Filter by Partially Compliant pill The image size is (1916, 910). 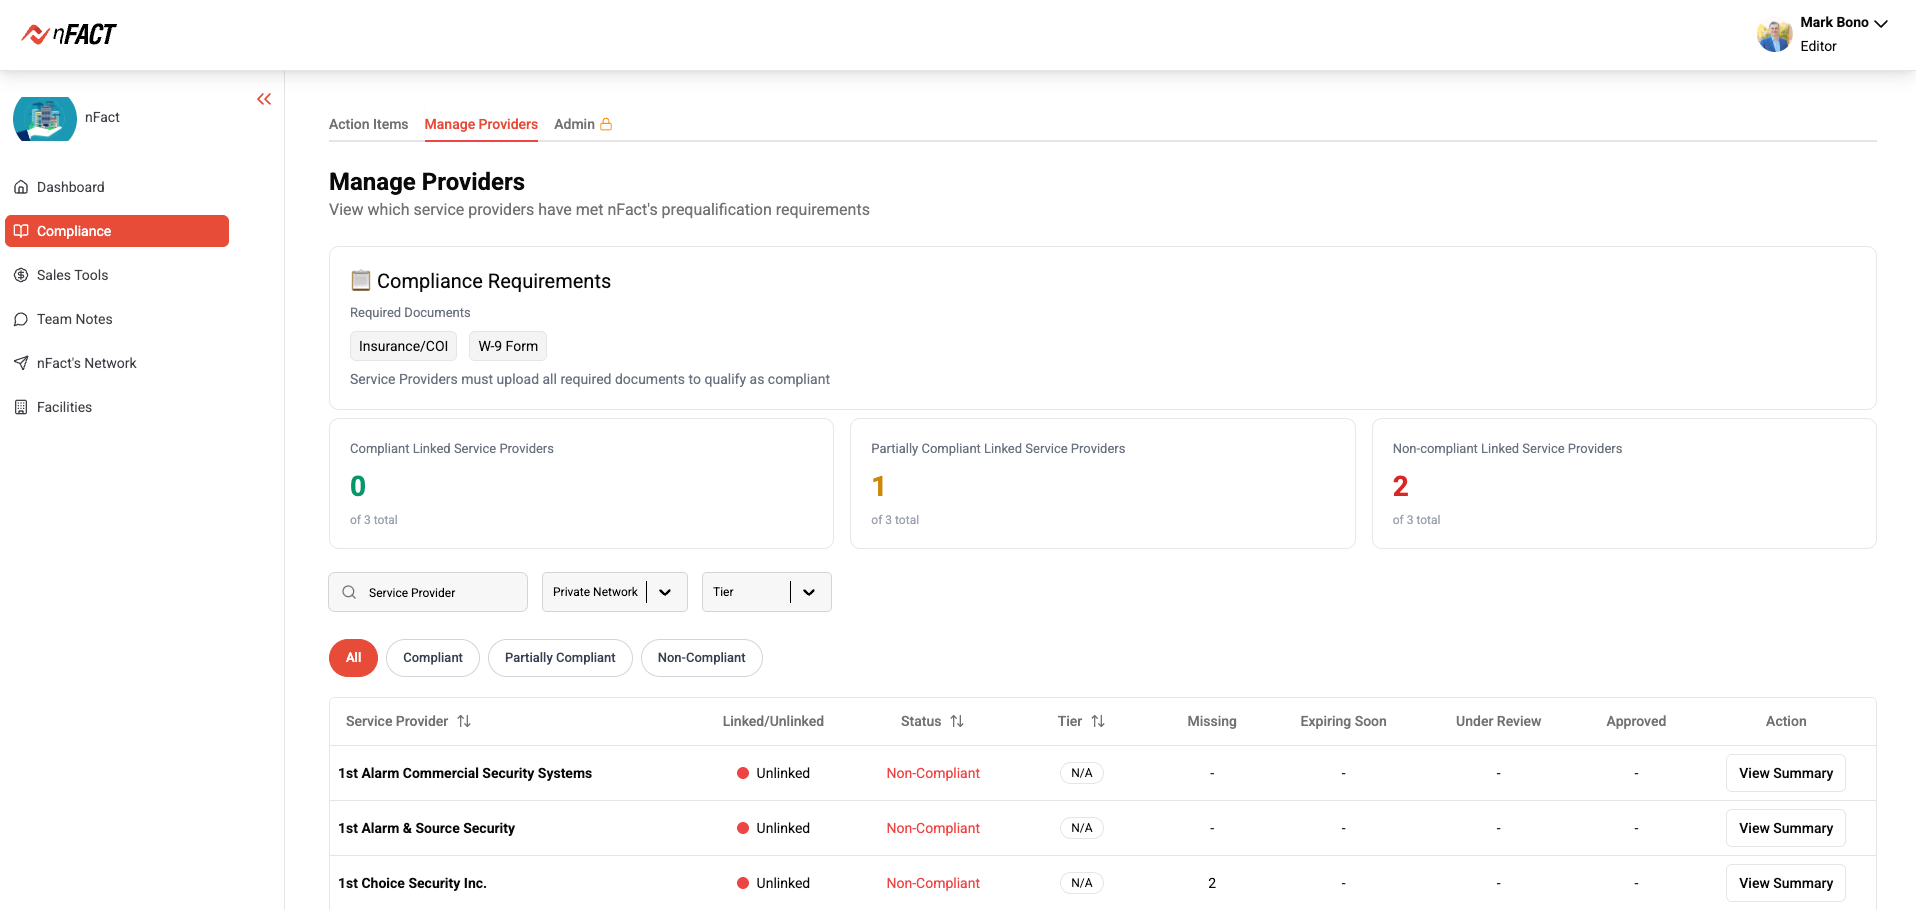click(560, 658)
